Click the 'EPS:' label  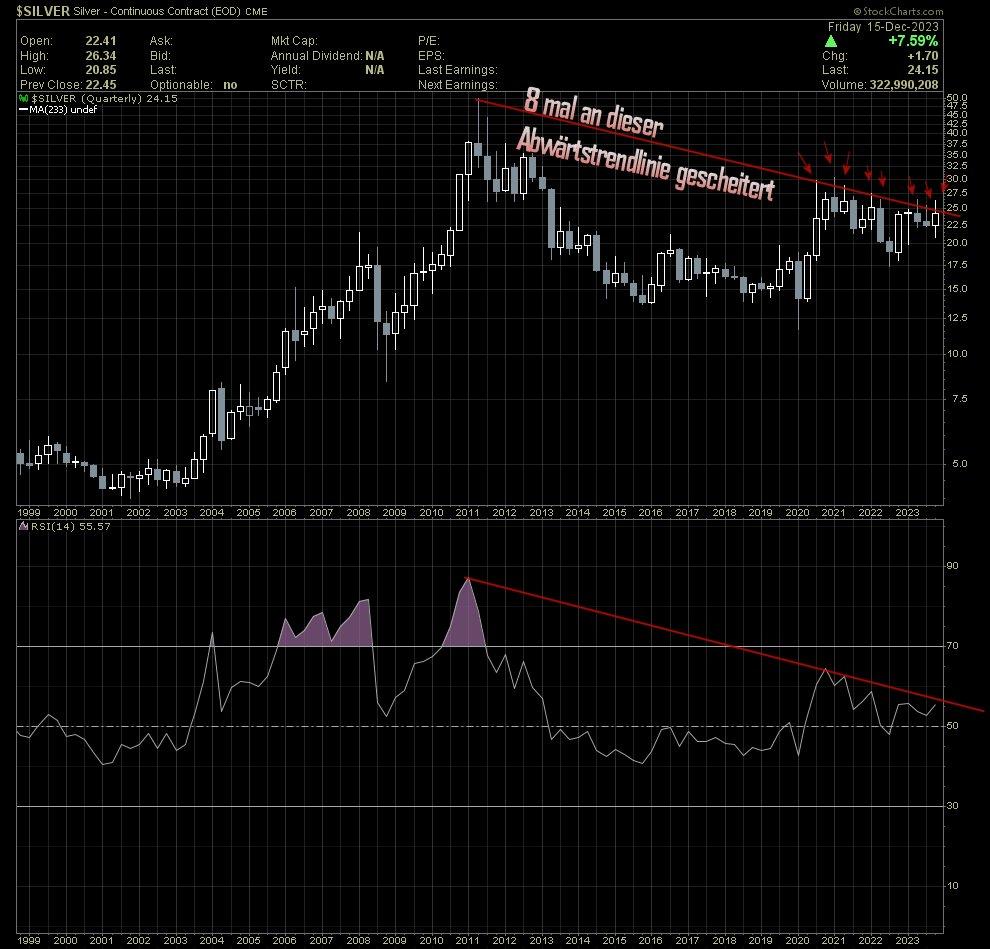(431, 56)
